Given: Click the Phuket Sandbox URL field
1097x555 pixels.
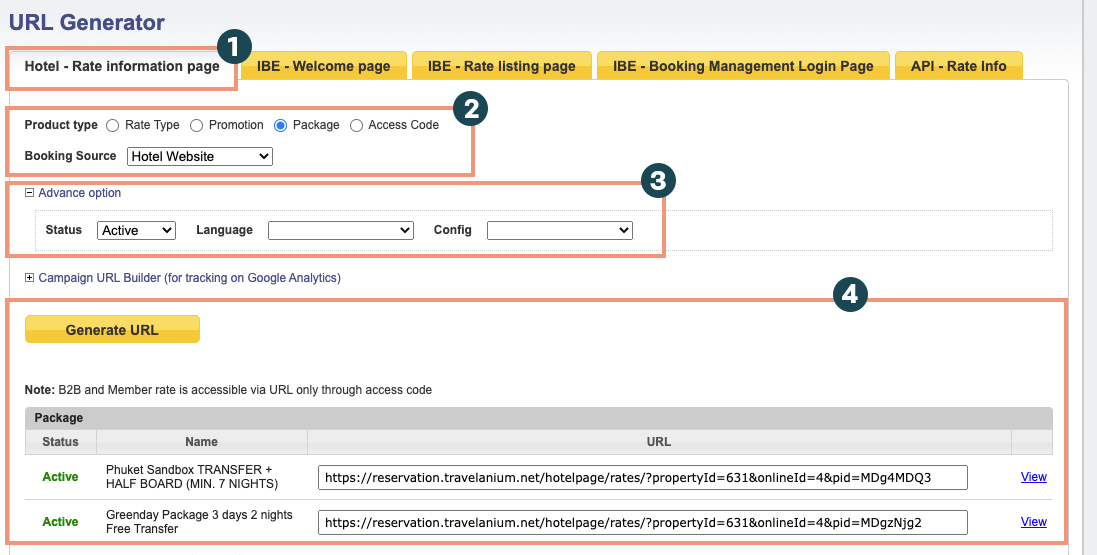Looking at the screenshot, I should (x=643, y=477).
